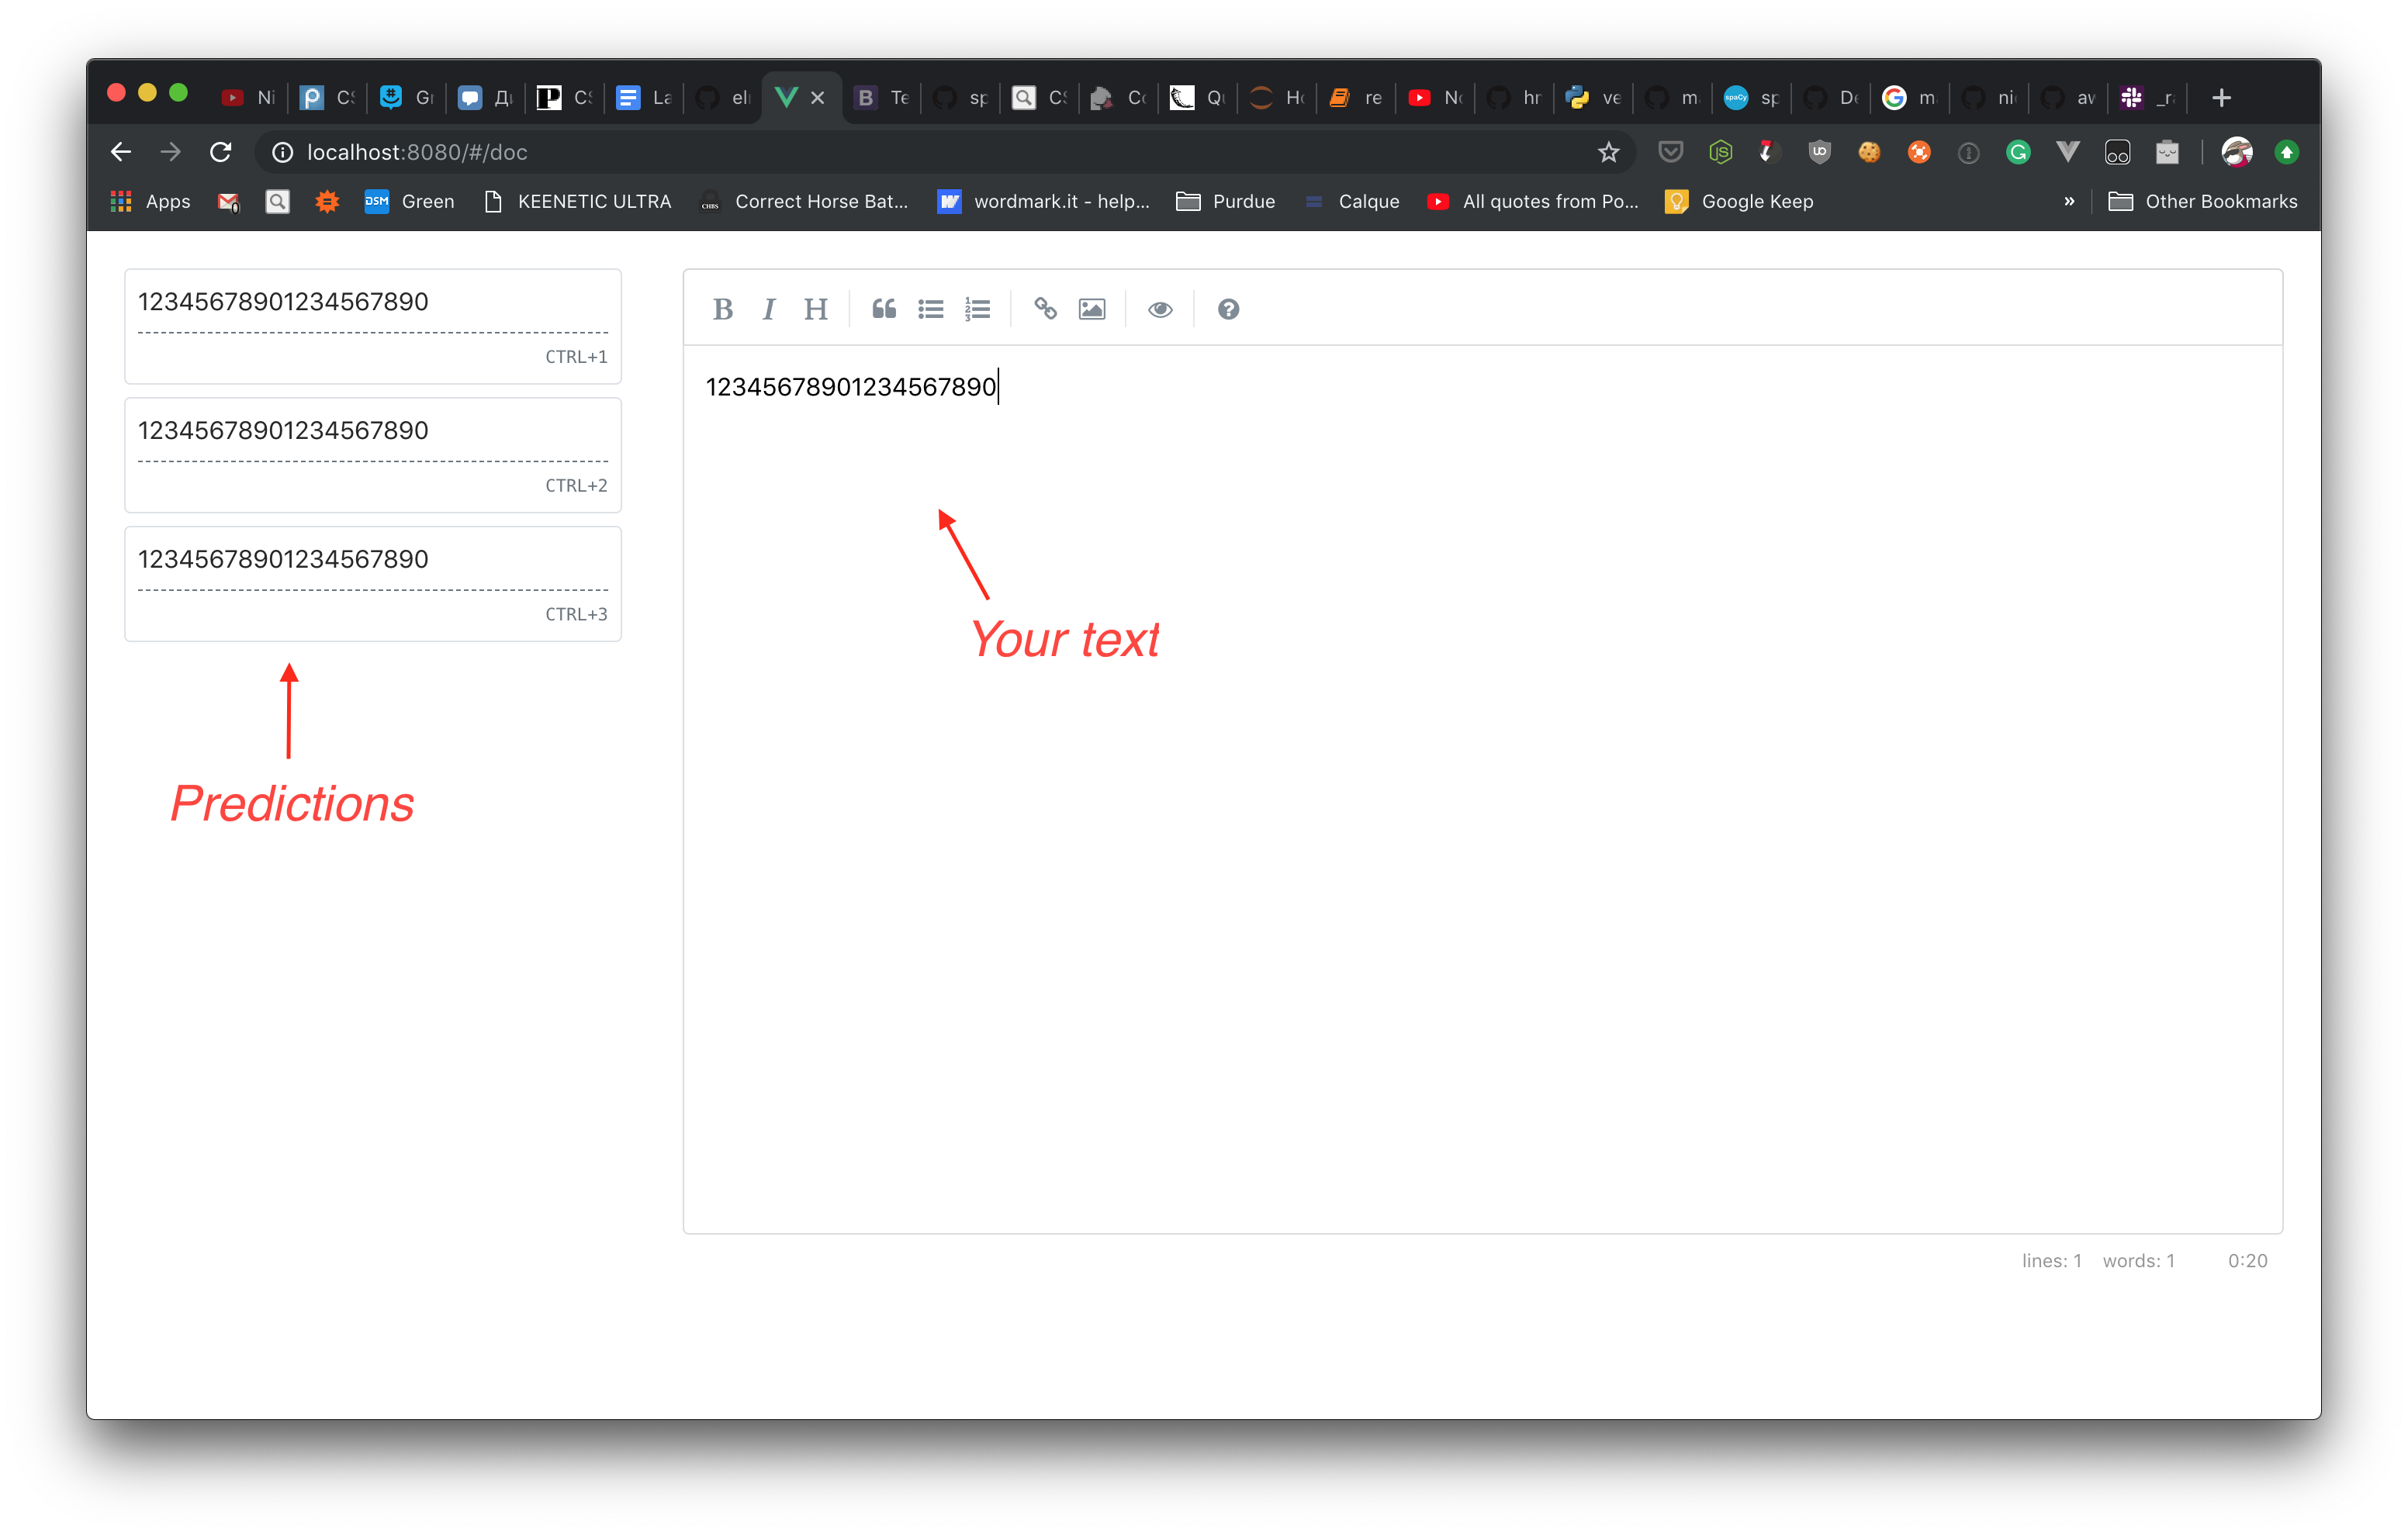
Task: Open a new browser tab
Action: click(2221, 98)
